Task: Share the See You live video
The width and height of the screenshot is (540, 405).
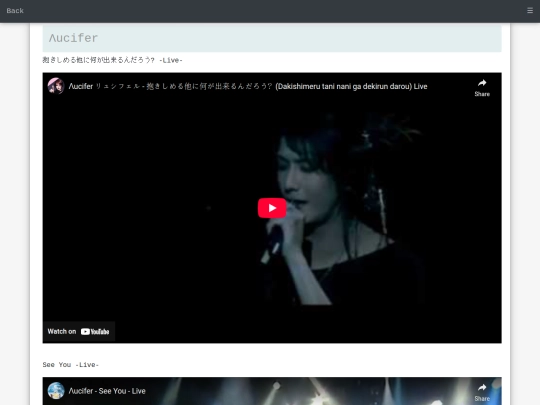Action: (482, 393)
